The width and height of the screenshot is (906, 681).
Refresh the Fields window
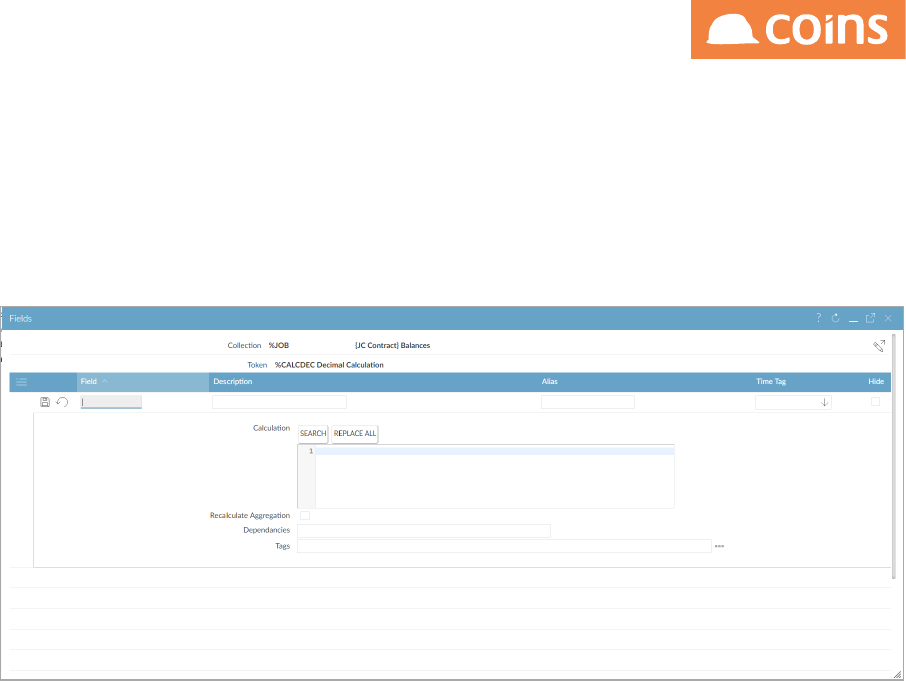(836, 318)
